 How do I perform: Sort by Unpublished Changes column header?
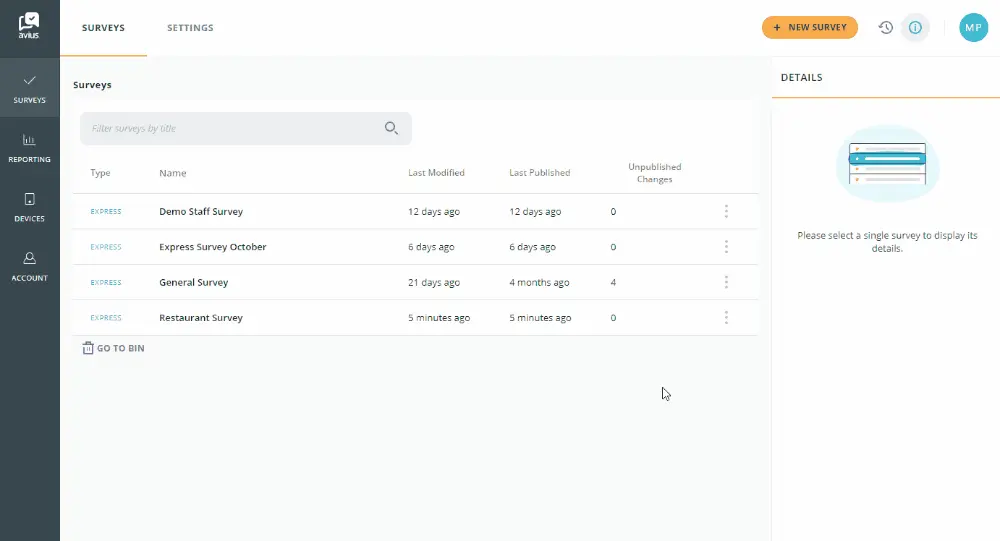click(654, 173)
